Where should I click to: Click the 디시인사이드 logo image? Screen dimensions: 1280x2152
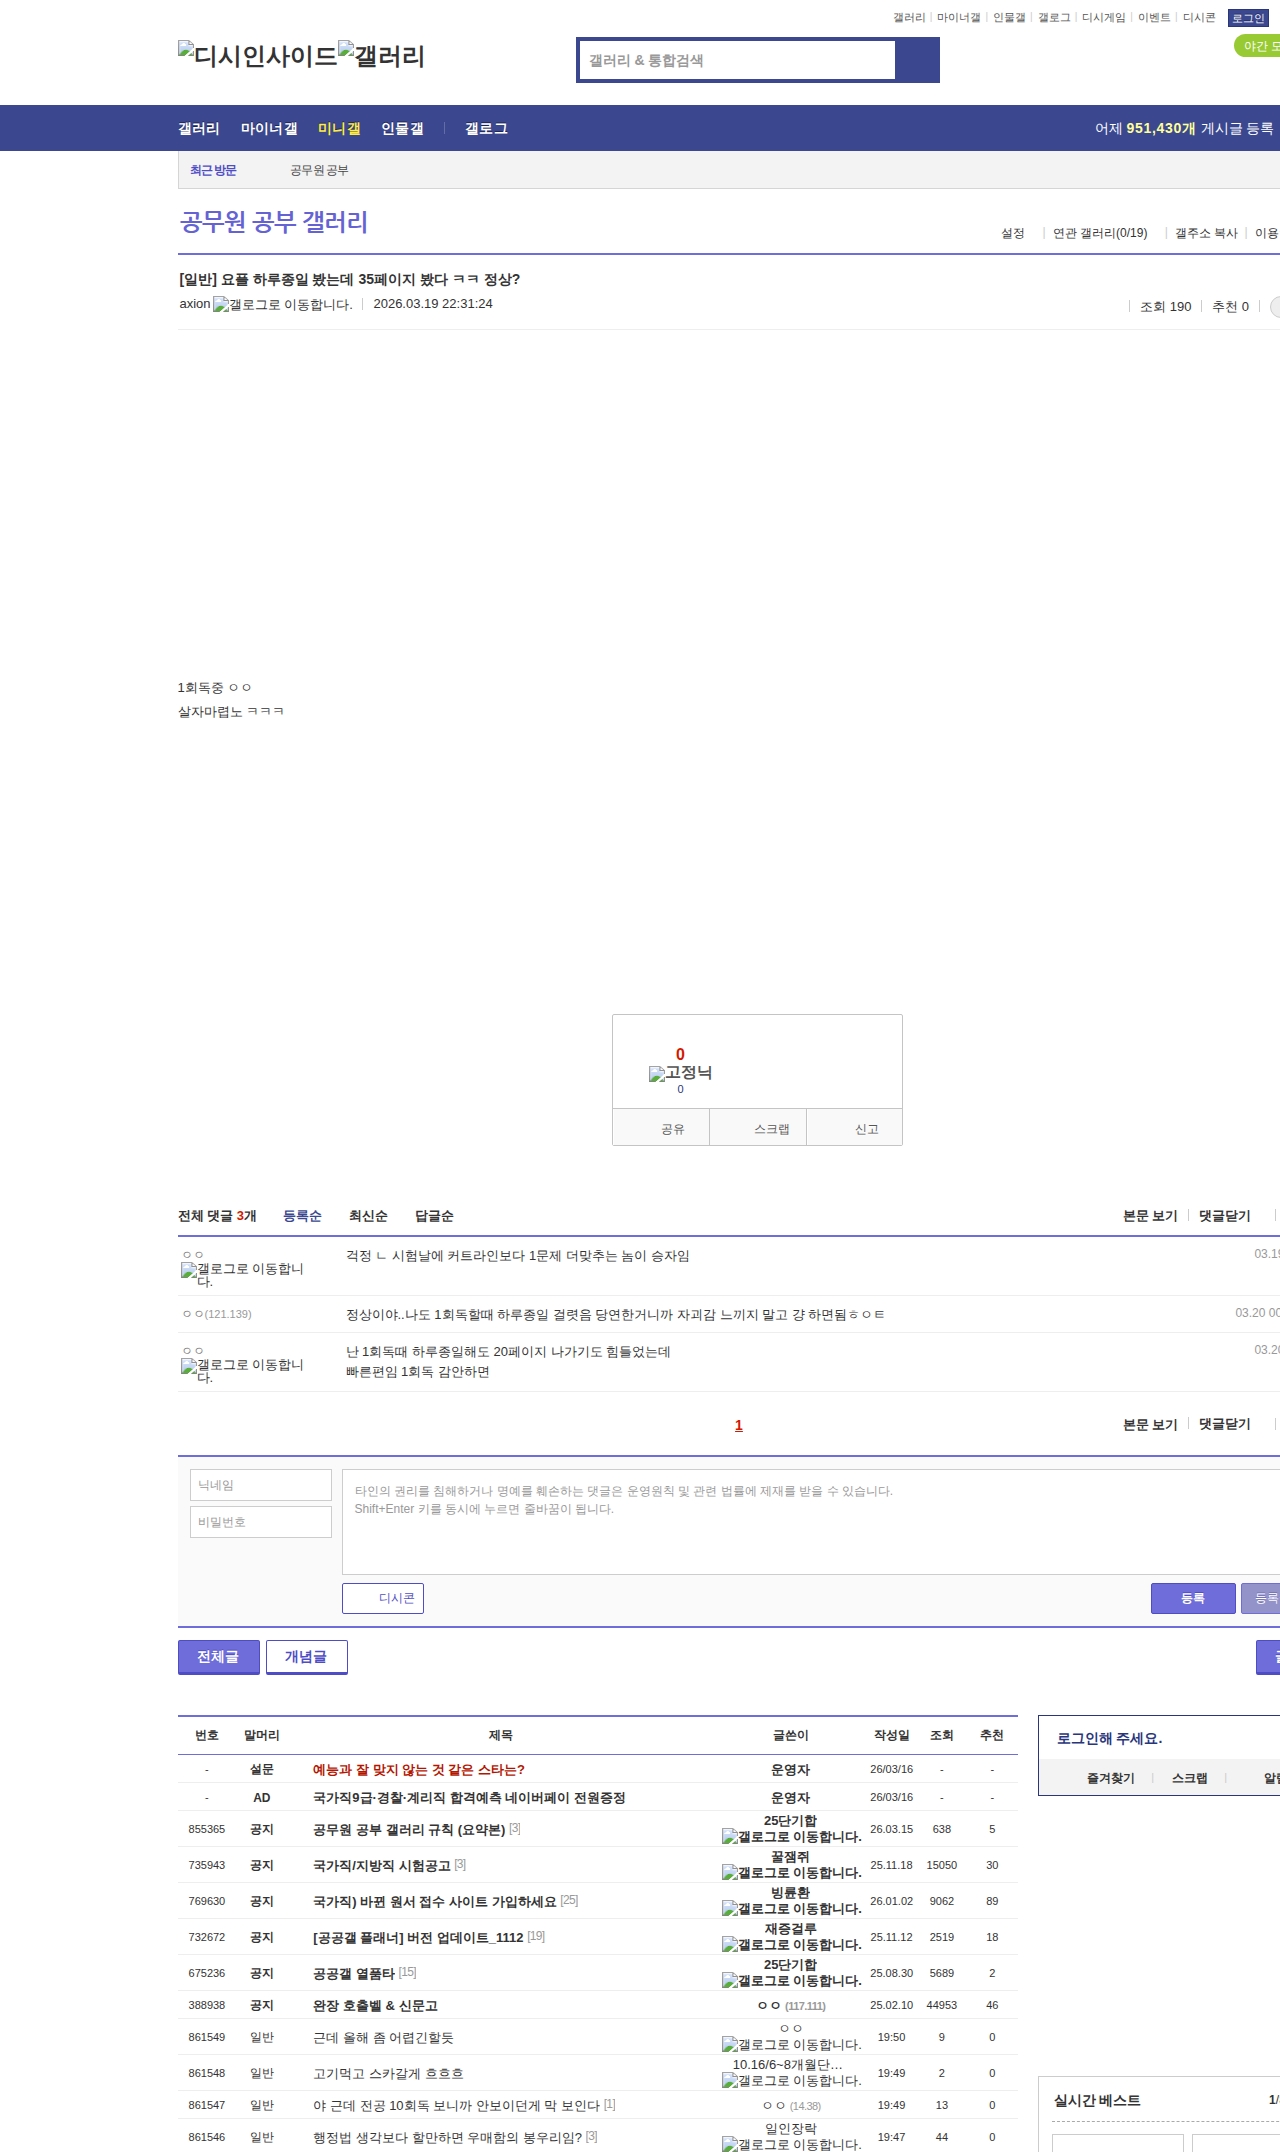click(258, 55)
